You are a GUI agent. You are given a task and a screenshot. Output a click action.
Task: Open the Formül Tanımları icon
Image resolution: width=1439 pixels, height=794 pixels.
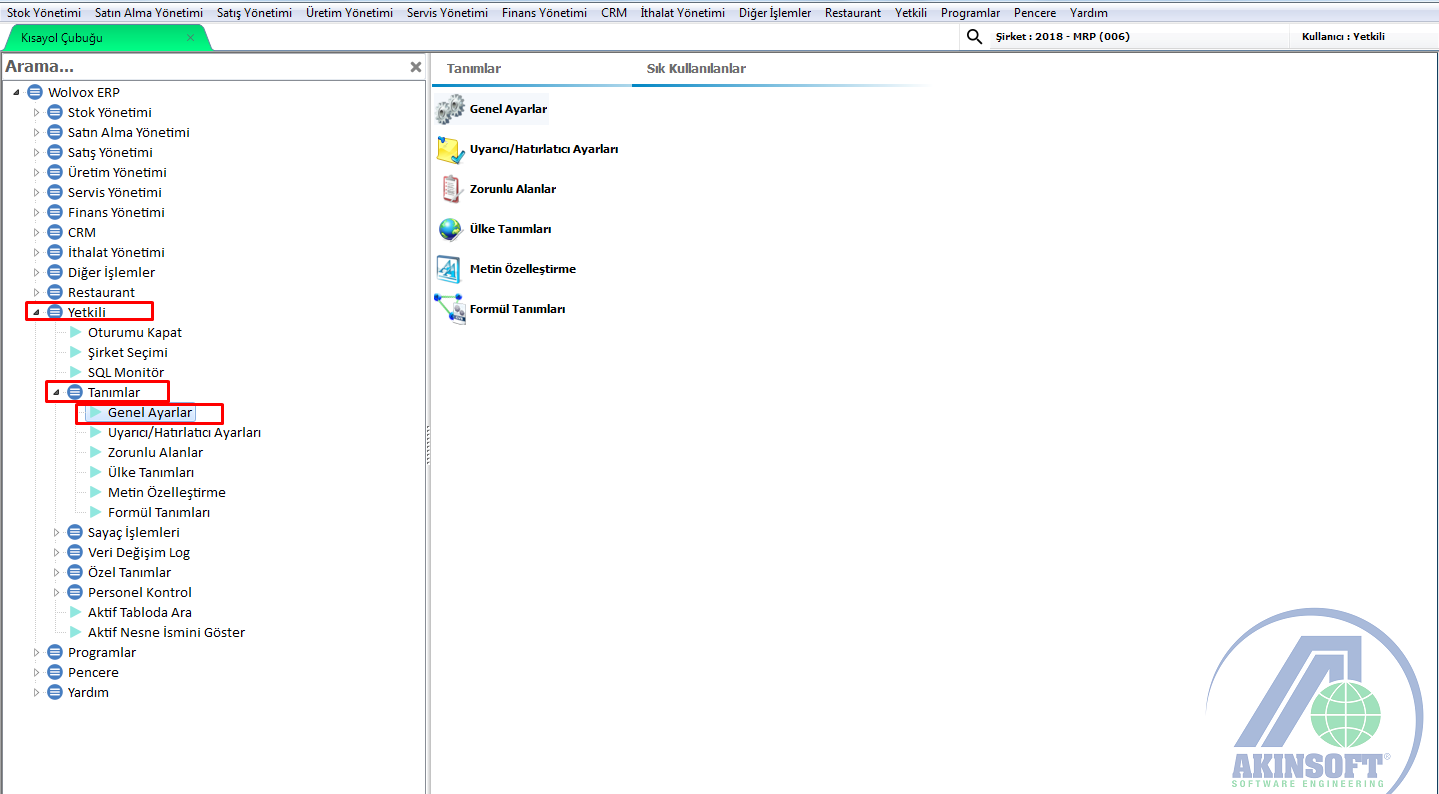point(449,309)
